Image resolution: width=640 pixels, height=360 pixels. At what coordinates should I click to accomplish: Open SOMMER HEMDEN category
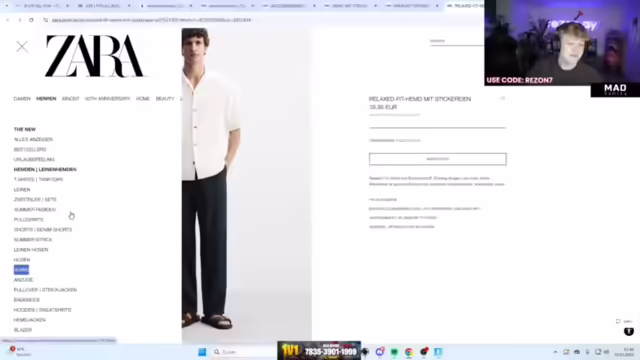[x=35, y=210]
